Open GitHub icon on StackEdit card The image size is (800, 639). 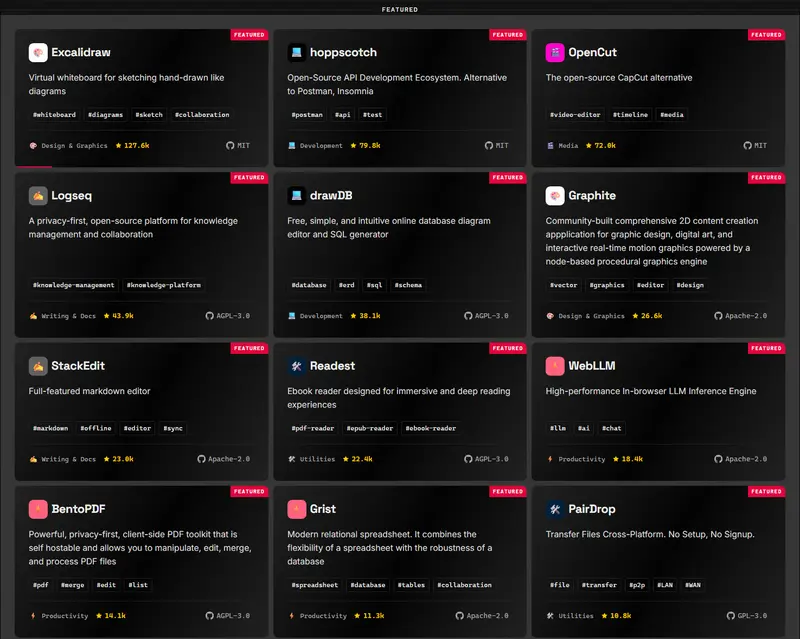click(201, 459)
